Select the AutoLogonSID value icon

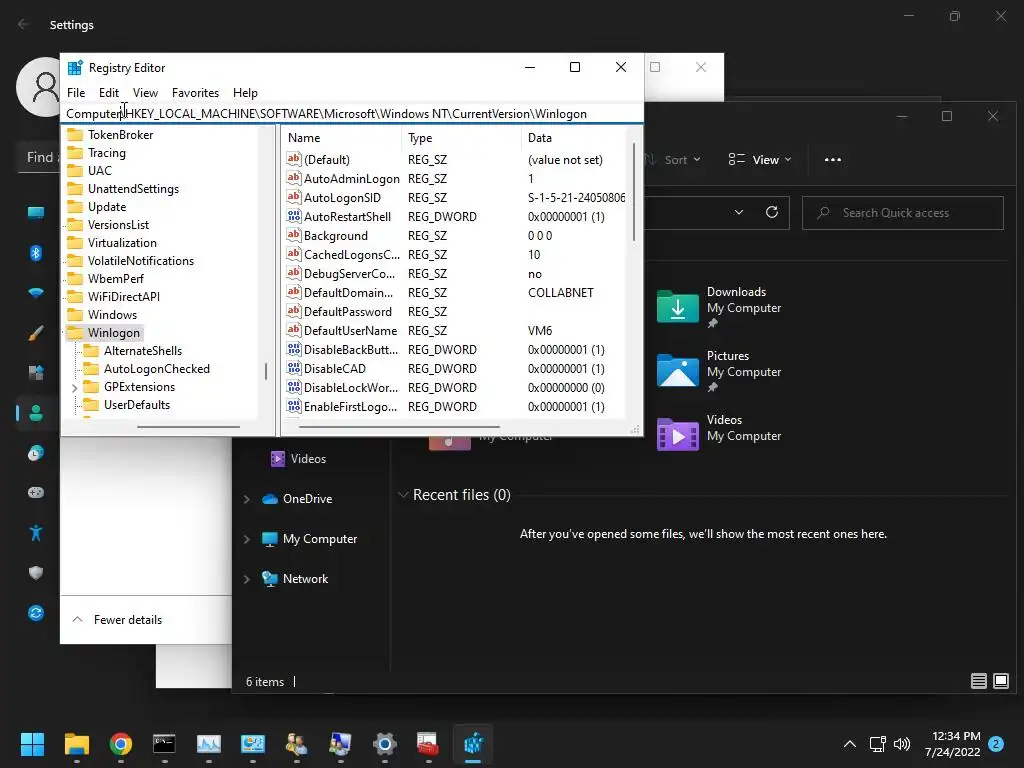294,197
